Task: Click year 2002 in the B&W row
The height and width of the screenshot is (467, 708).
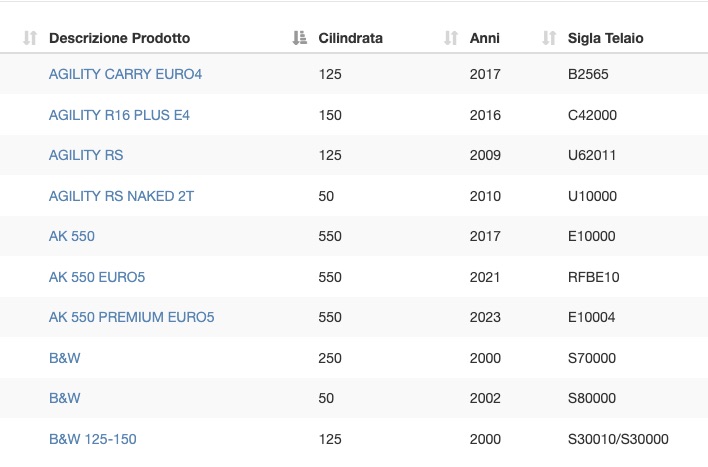Action: (x=485, y=398)
